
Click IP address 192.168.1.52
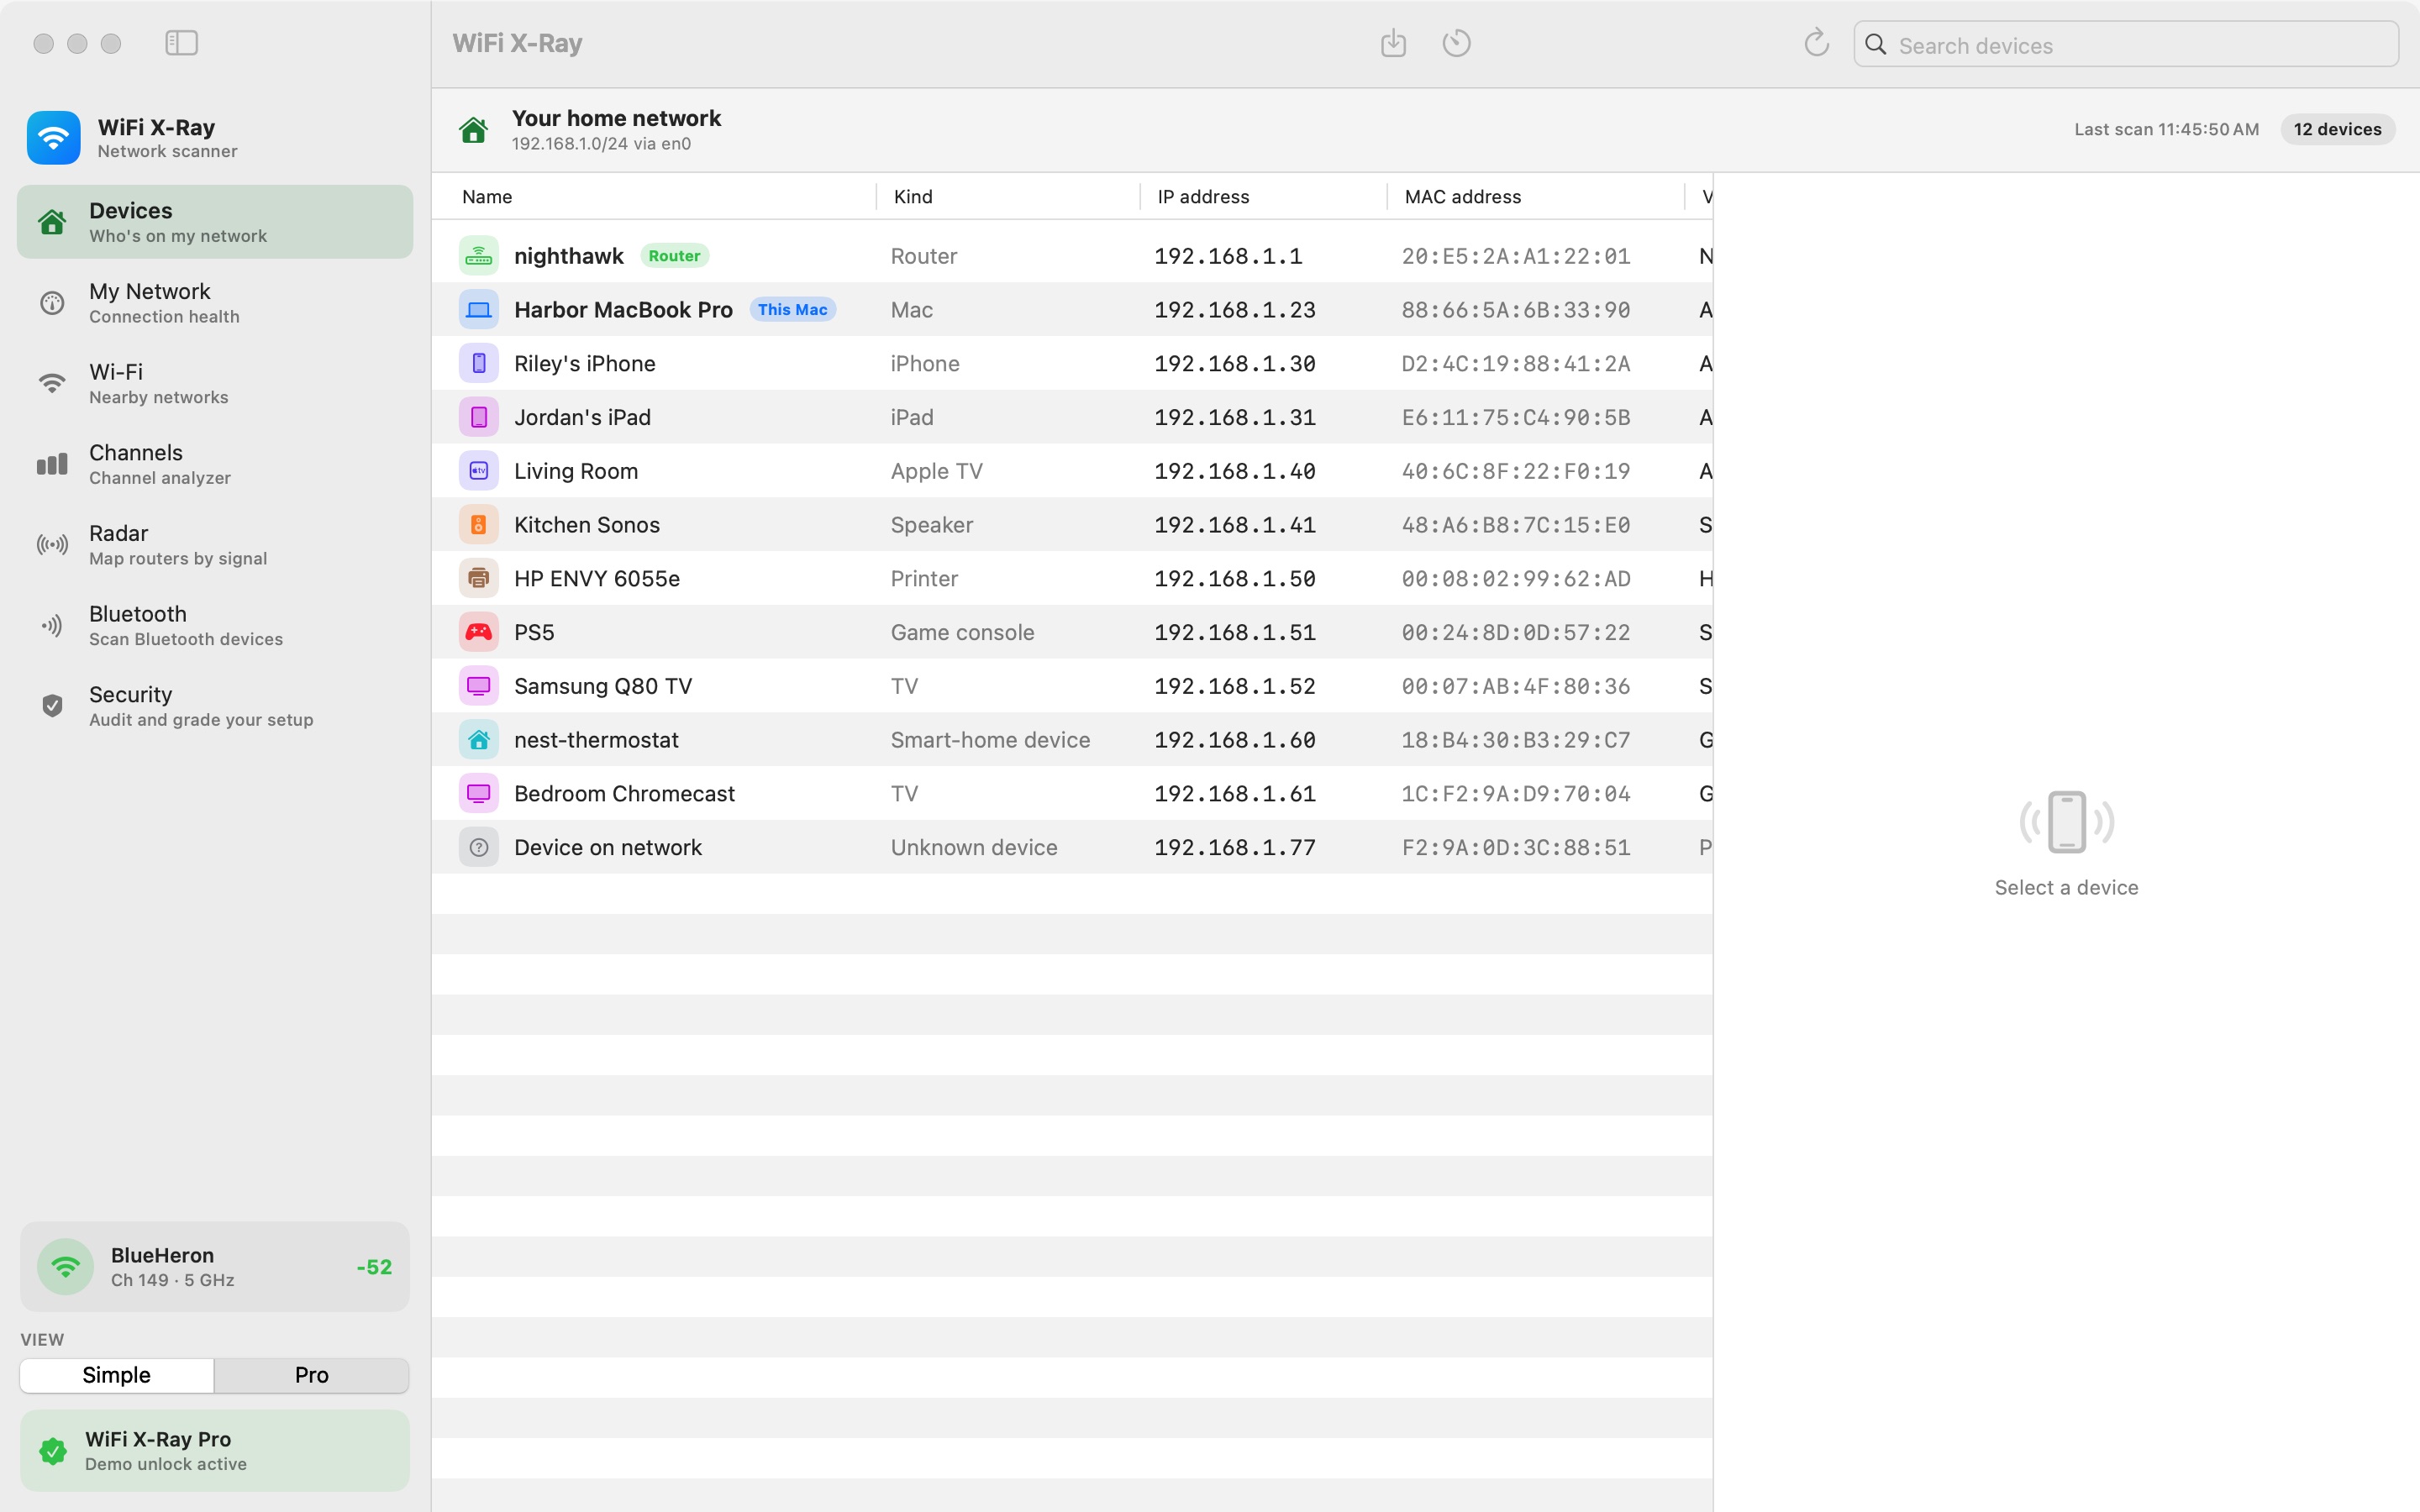(1234, 686)
